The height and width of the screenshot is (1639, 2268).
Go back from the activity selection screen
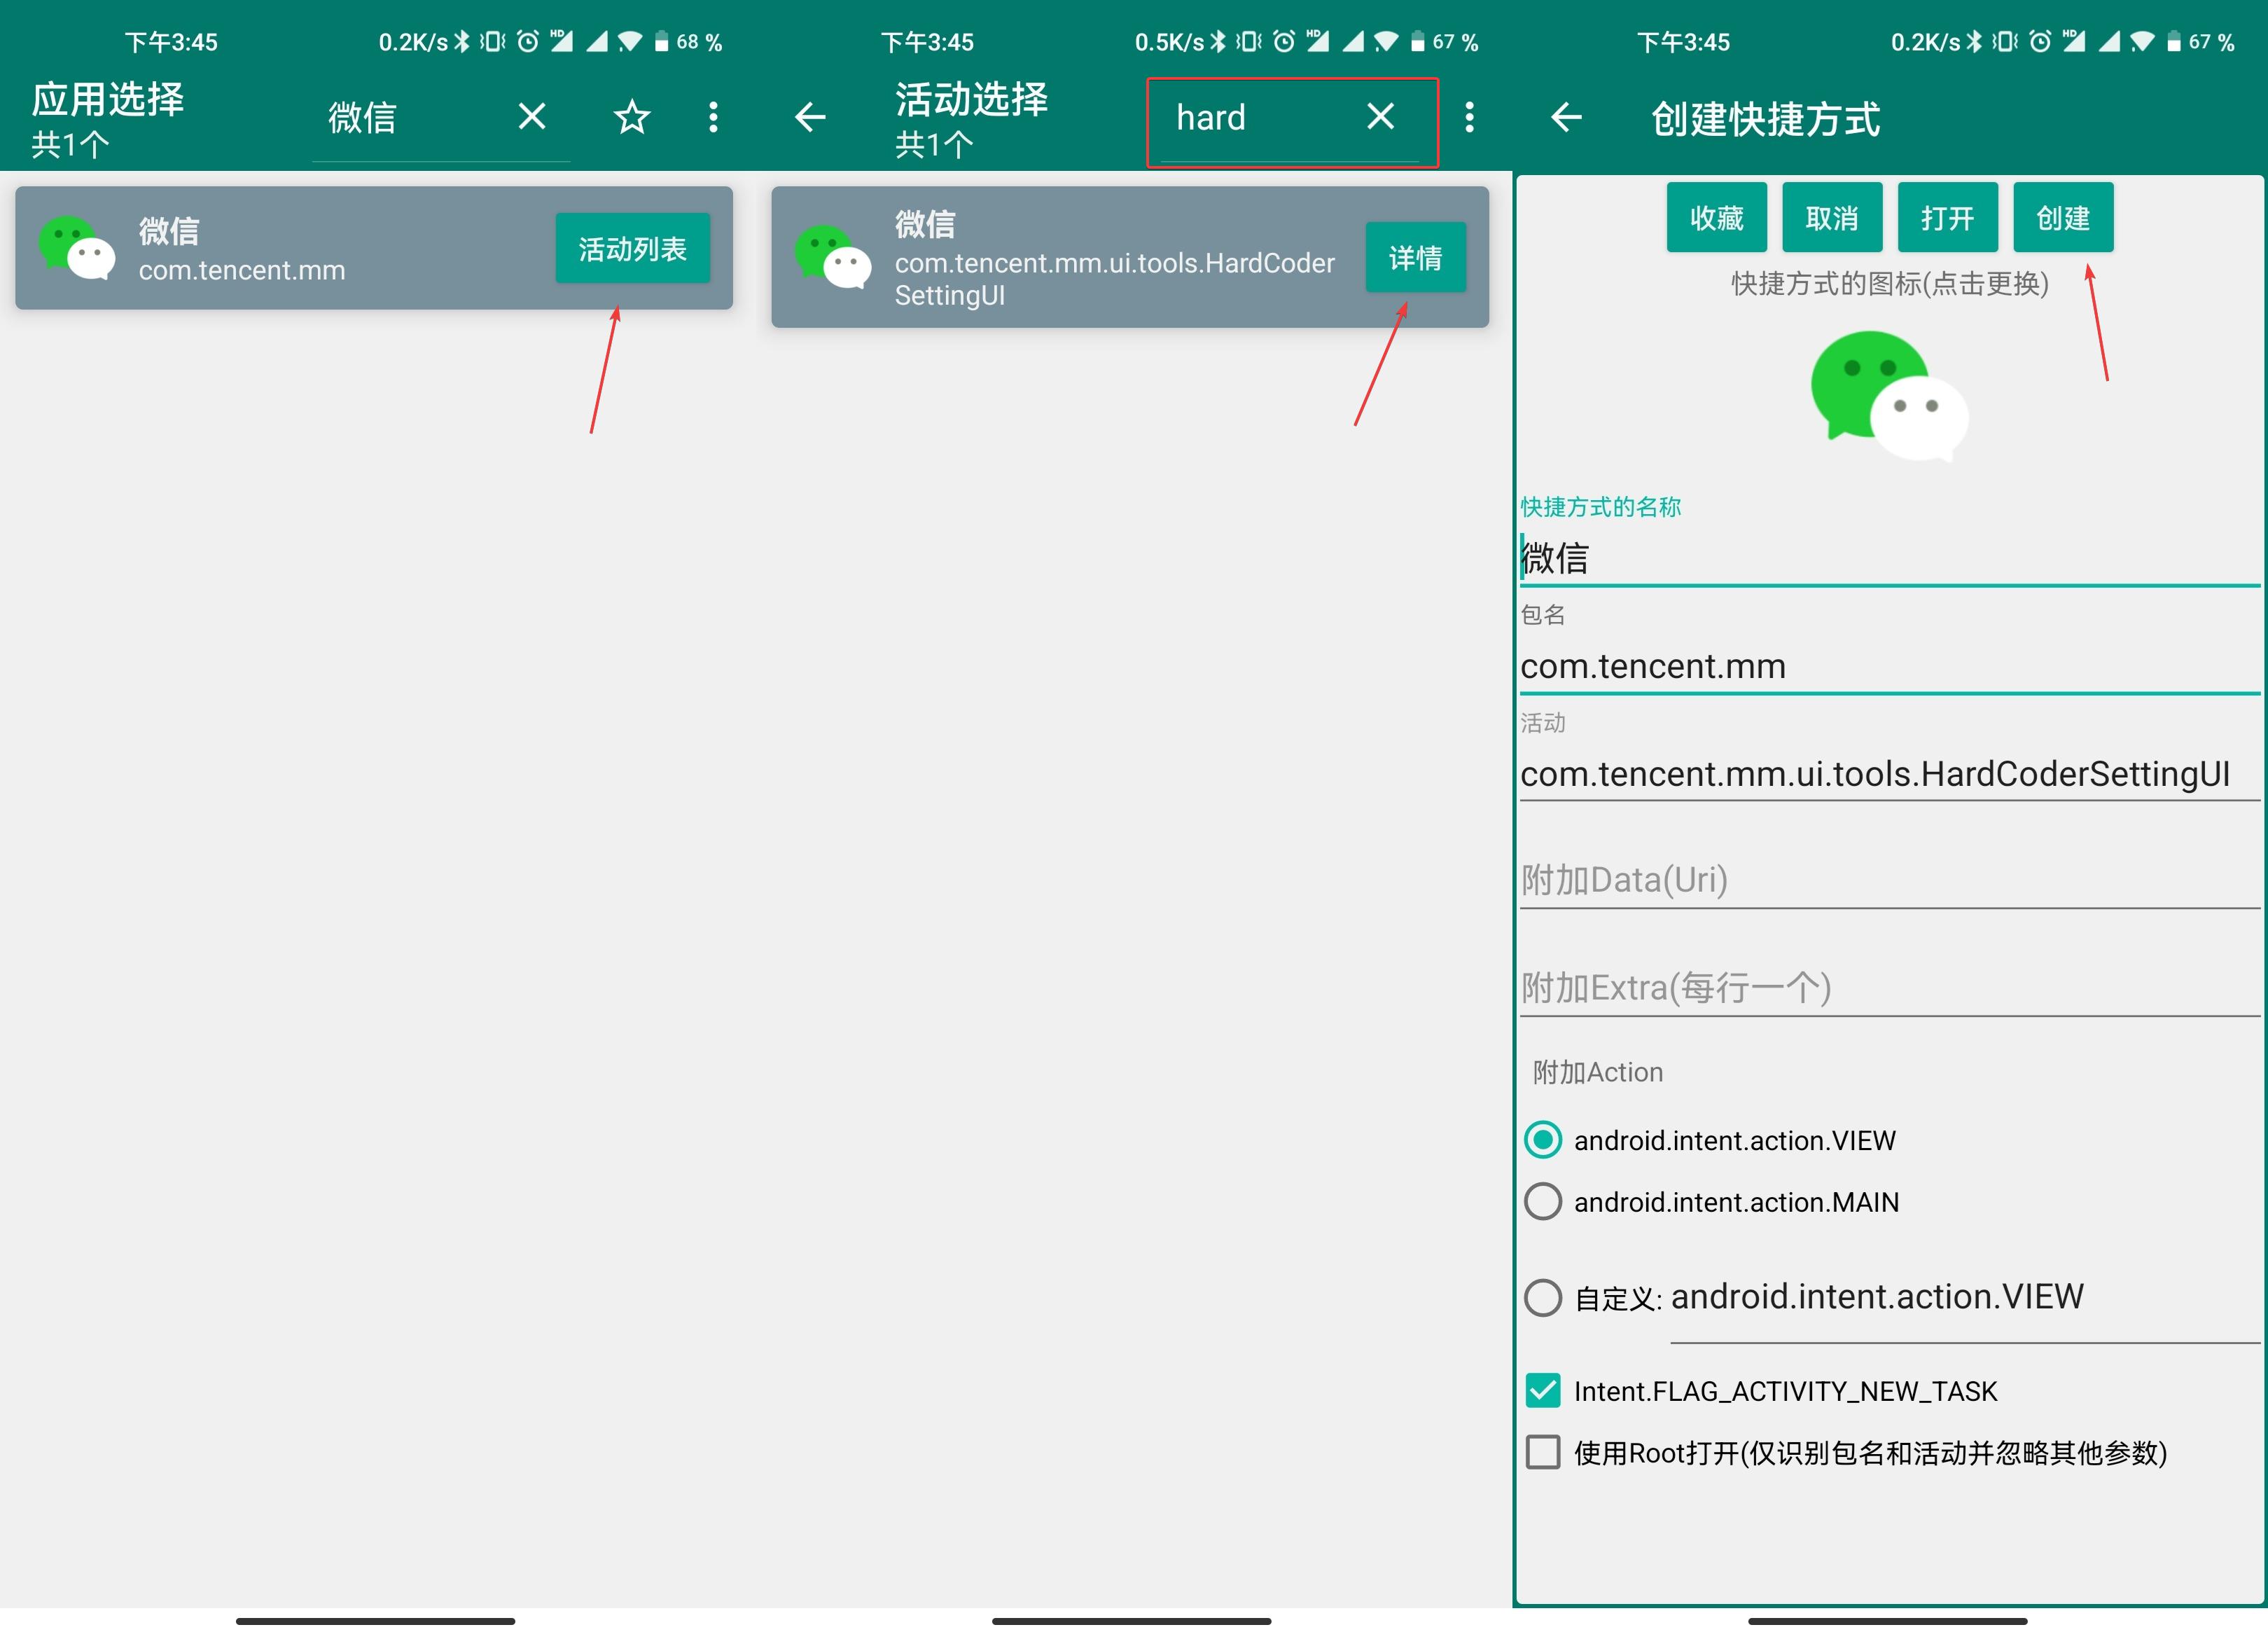pos(810,117)
